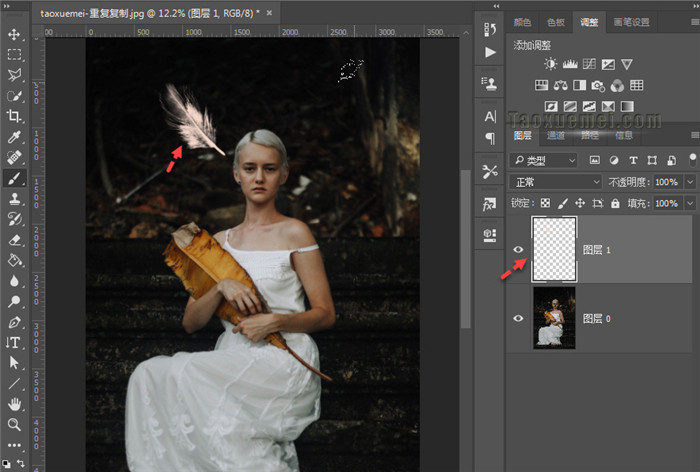The image size is (700, 472).
Task: Toggle lock image pixels brush icon
Action: (x=563, y=204)
